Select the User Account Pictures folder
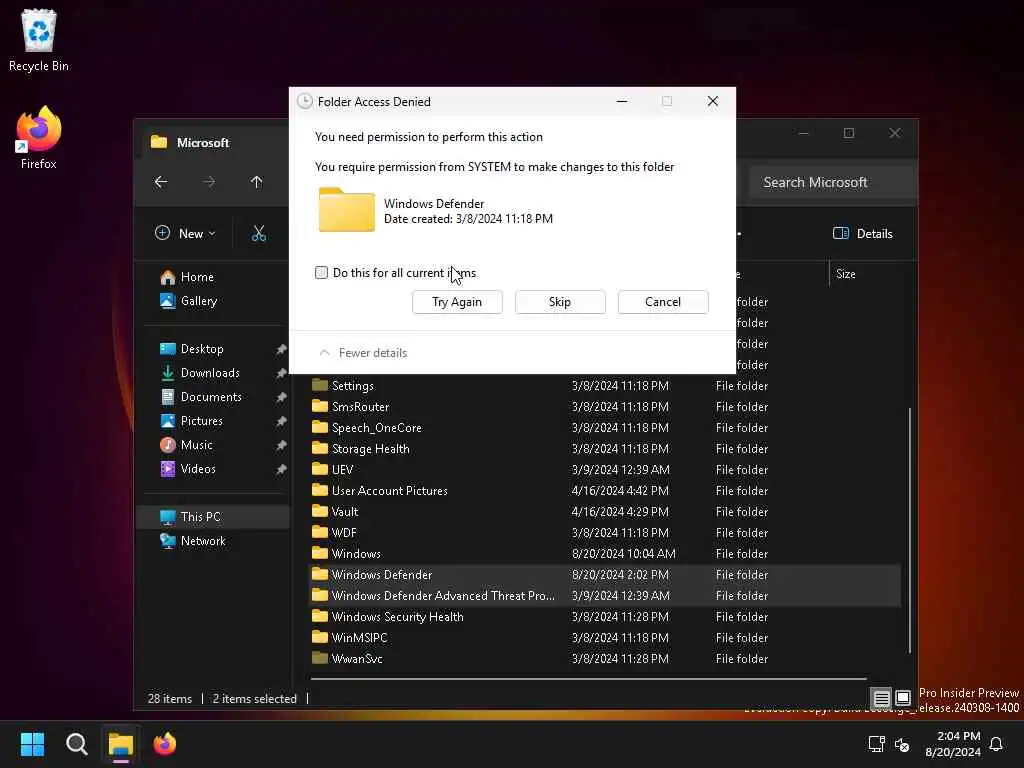The width and height of the screenshot is (1024, 768). pos(604,490)
